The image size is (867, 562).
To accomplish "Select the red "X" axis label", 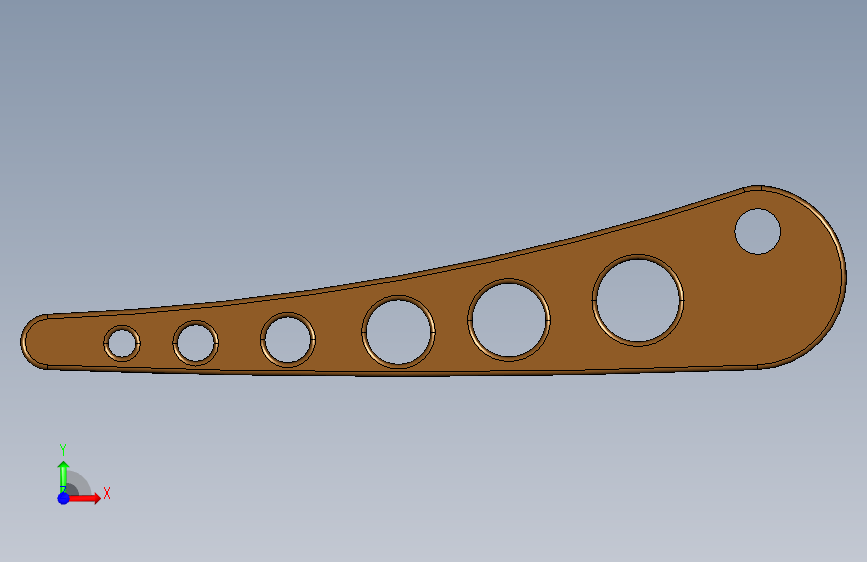I will (107, 493).
